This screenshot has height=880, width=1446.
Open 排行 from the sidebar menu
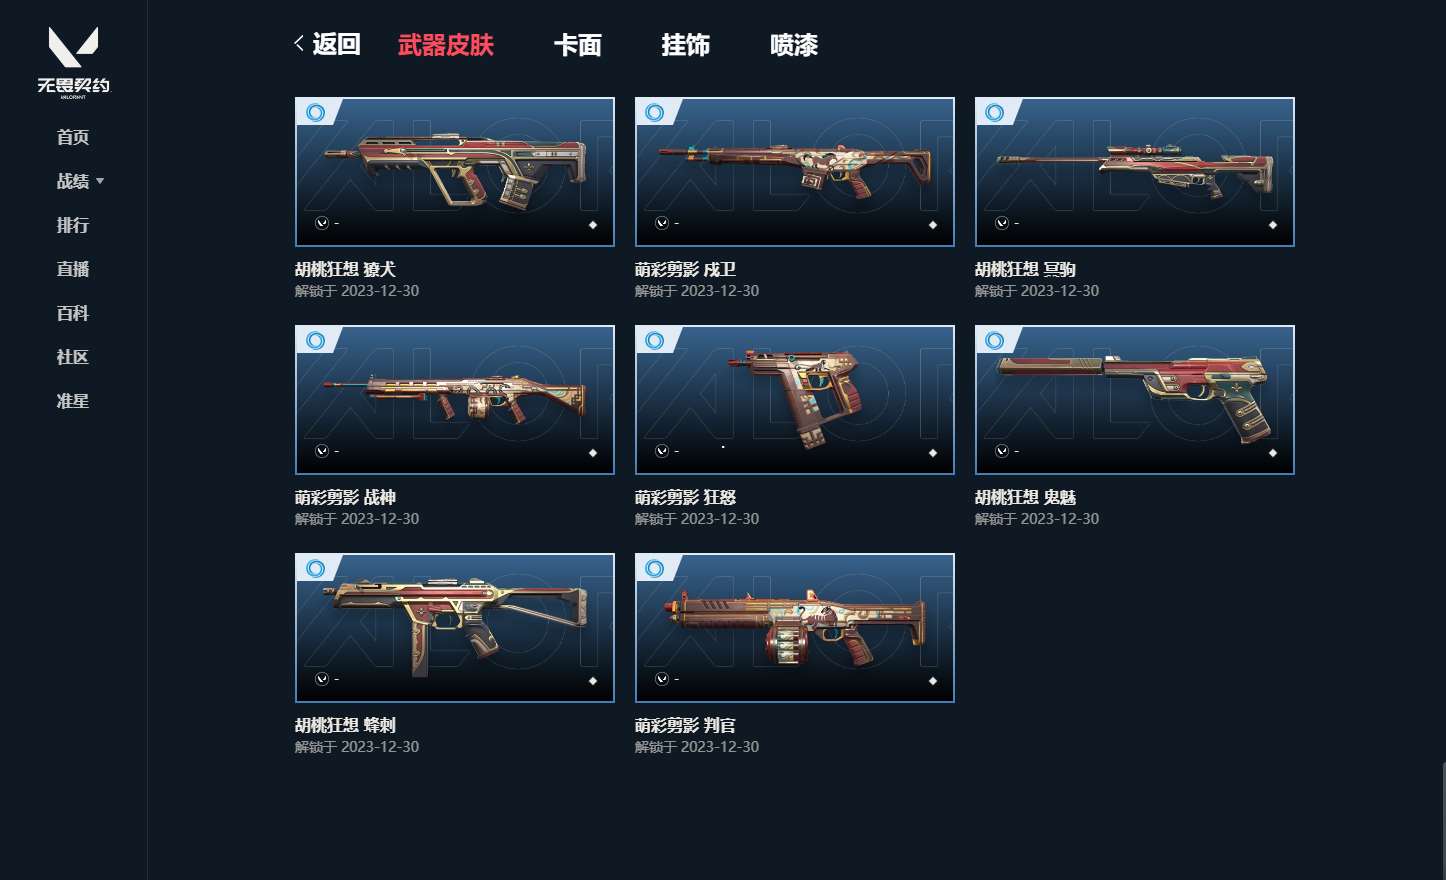point(73,225)
